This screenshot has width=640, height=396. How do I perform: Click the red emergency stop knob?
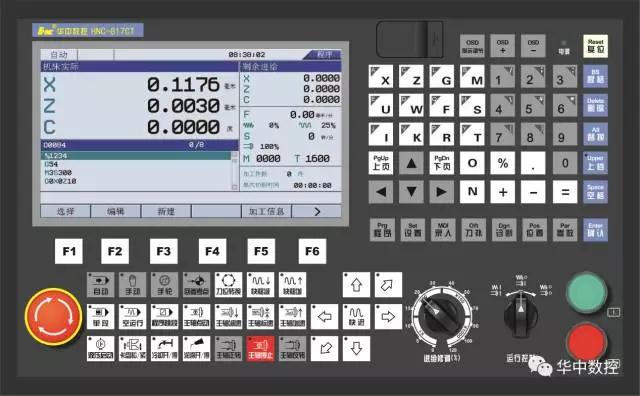pyautogui.click(x=53, y=316)
